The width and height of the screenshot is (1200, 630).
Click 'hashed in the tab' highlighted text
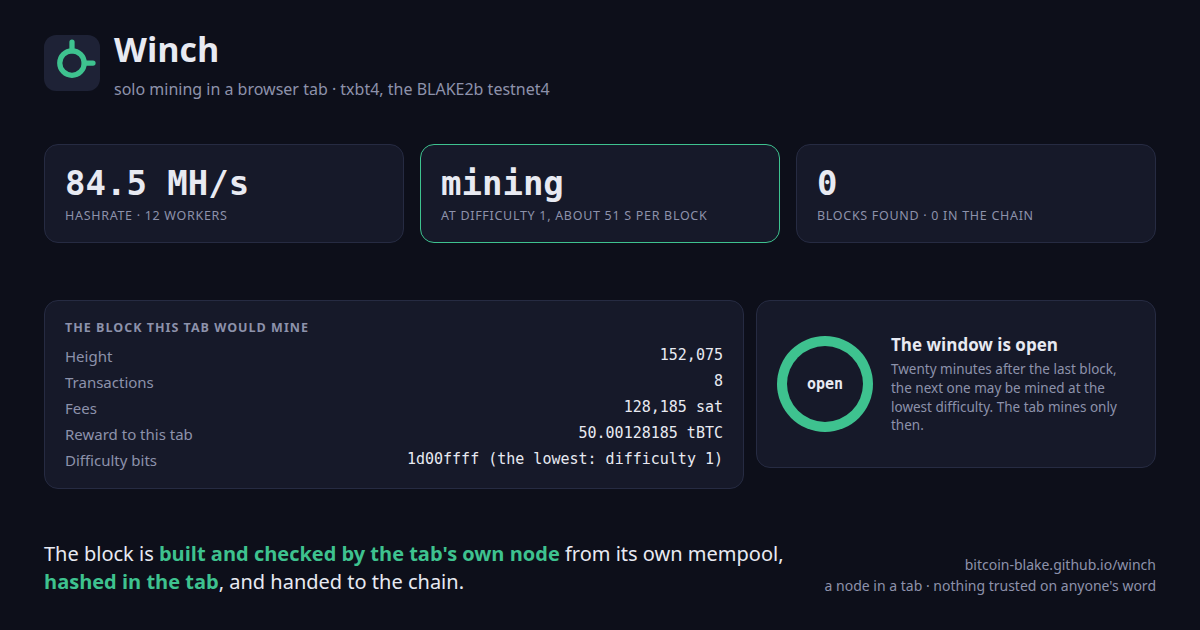131,581
